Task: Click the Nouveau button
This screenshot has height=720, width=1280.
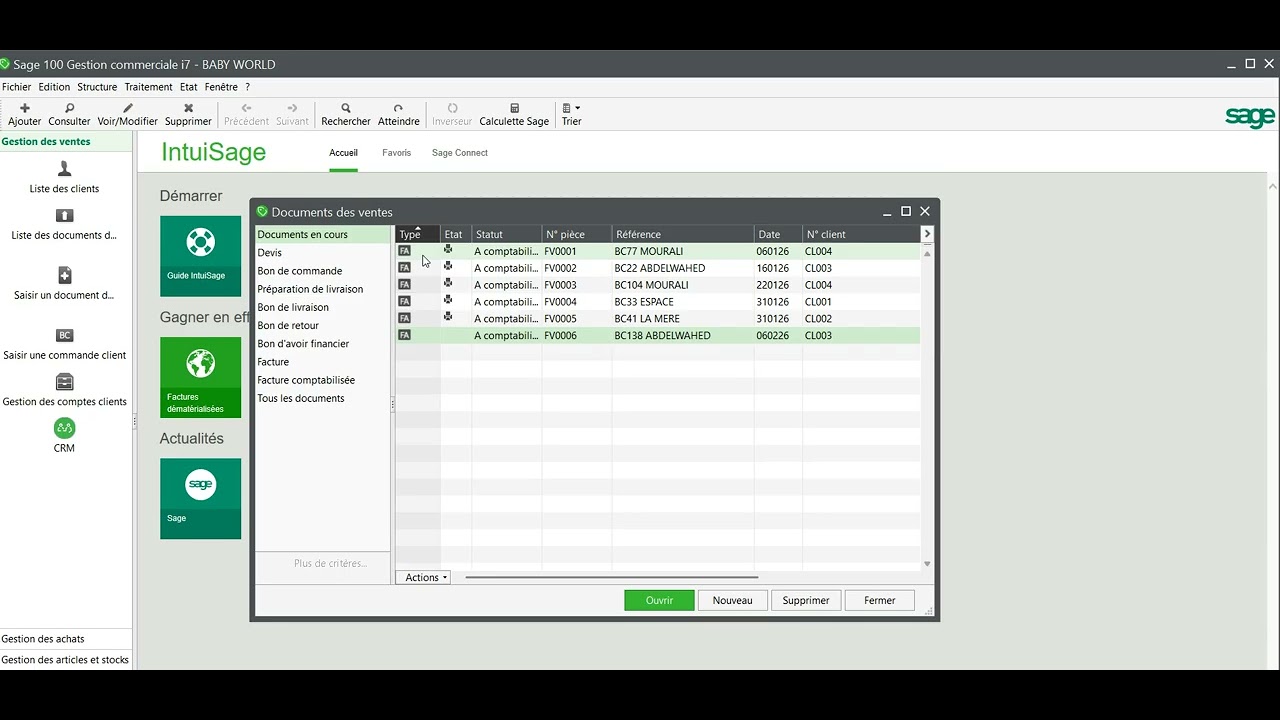Action: pos(732,600)
